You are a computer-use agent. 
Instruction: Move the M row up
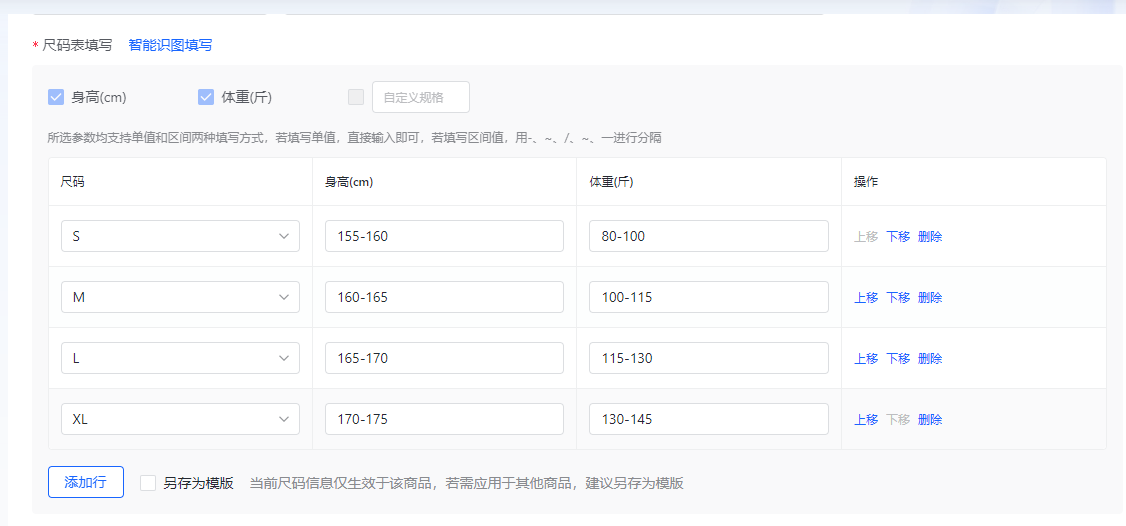point(866,298)
